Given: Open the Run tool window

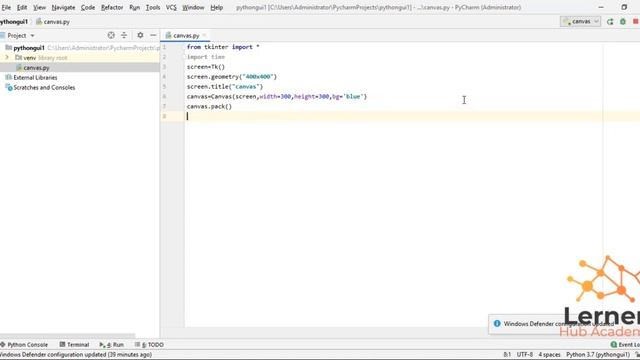Looking at the screenshot, I should (111, 344).
